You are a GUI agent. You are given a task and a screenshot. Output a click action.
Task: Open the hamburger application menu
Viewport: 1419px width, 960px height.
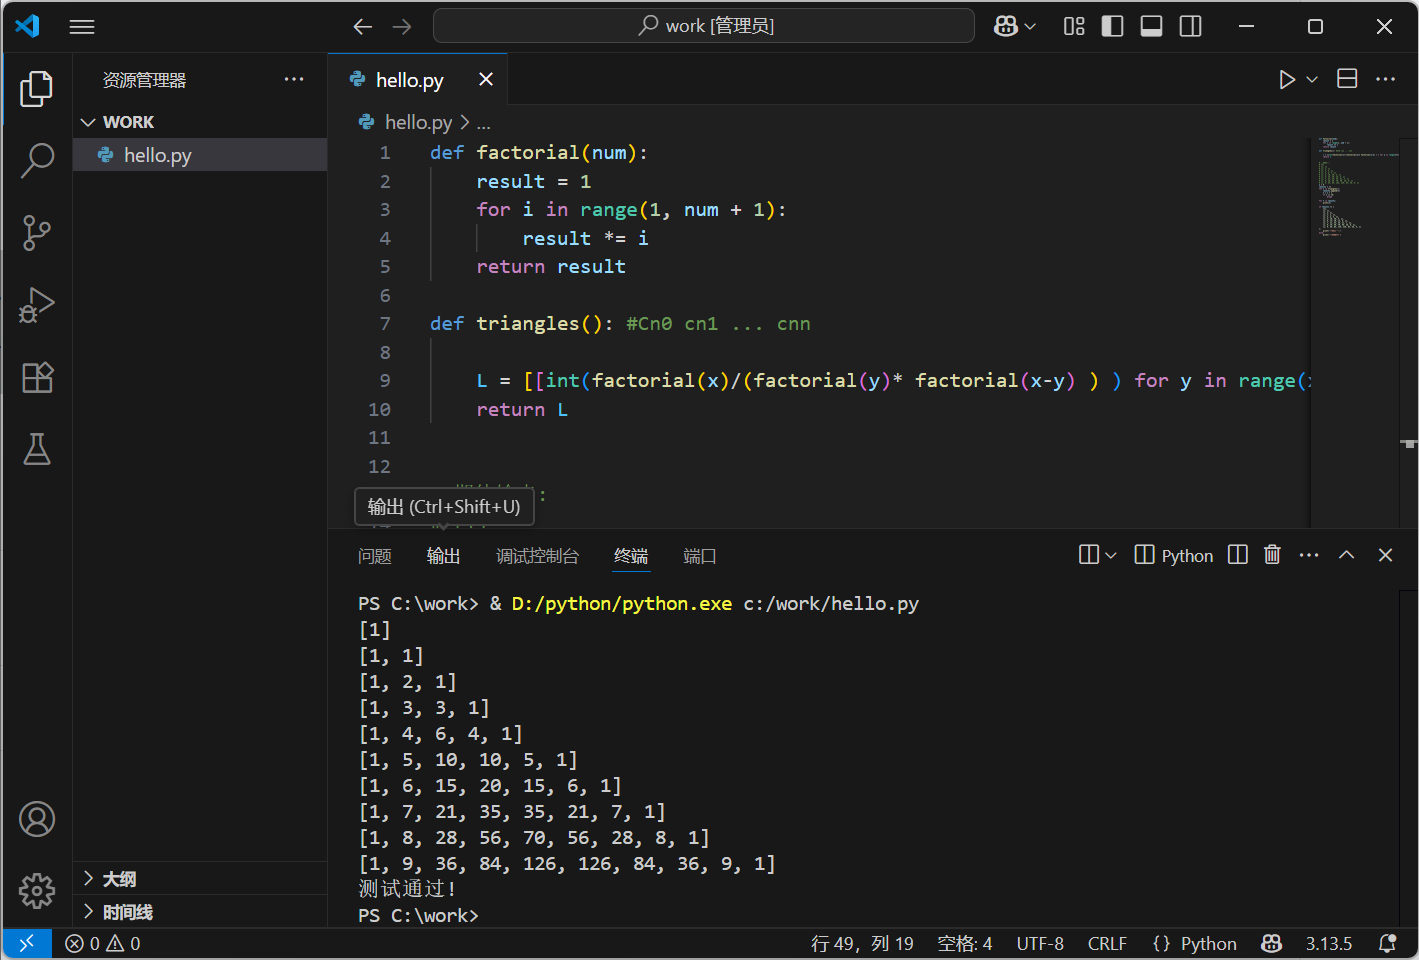pos(82,27)
